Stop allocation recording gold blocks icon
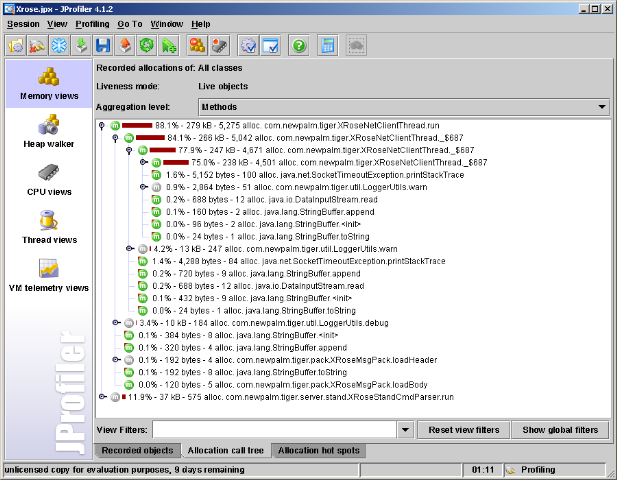Viewport: 617px width, 480px height. [x=197, y=46]
